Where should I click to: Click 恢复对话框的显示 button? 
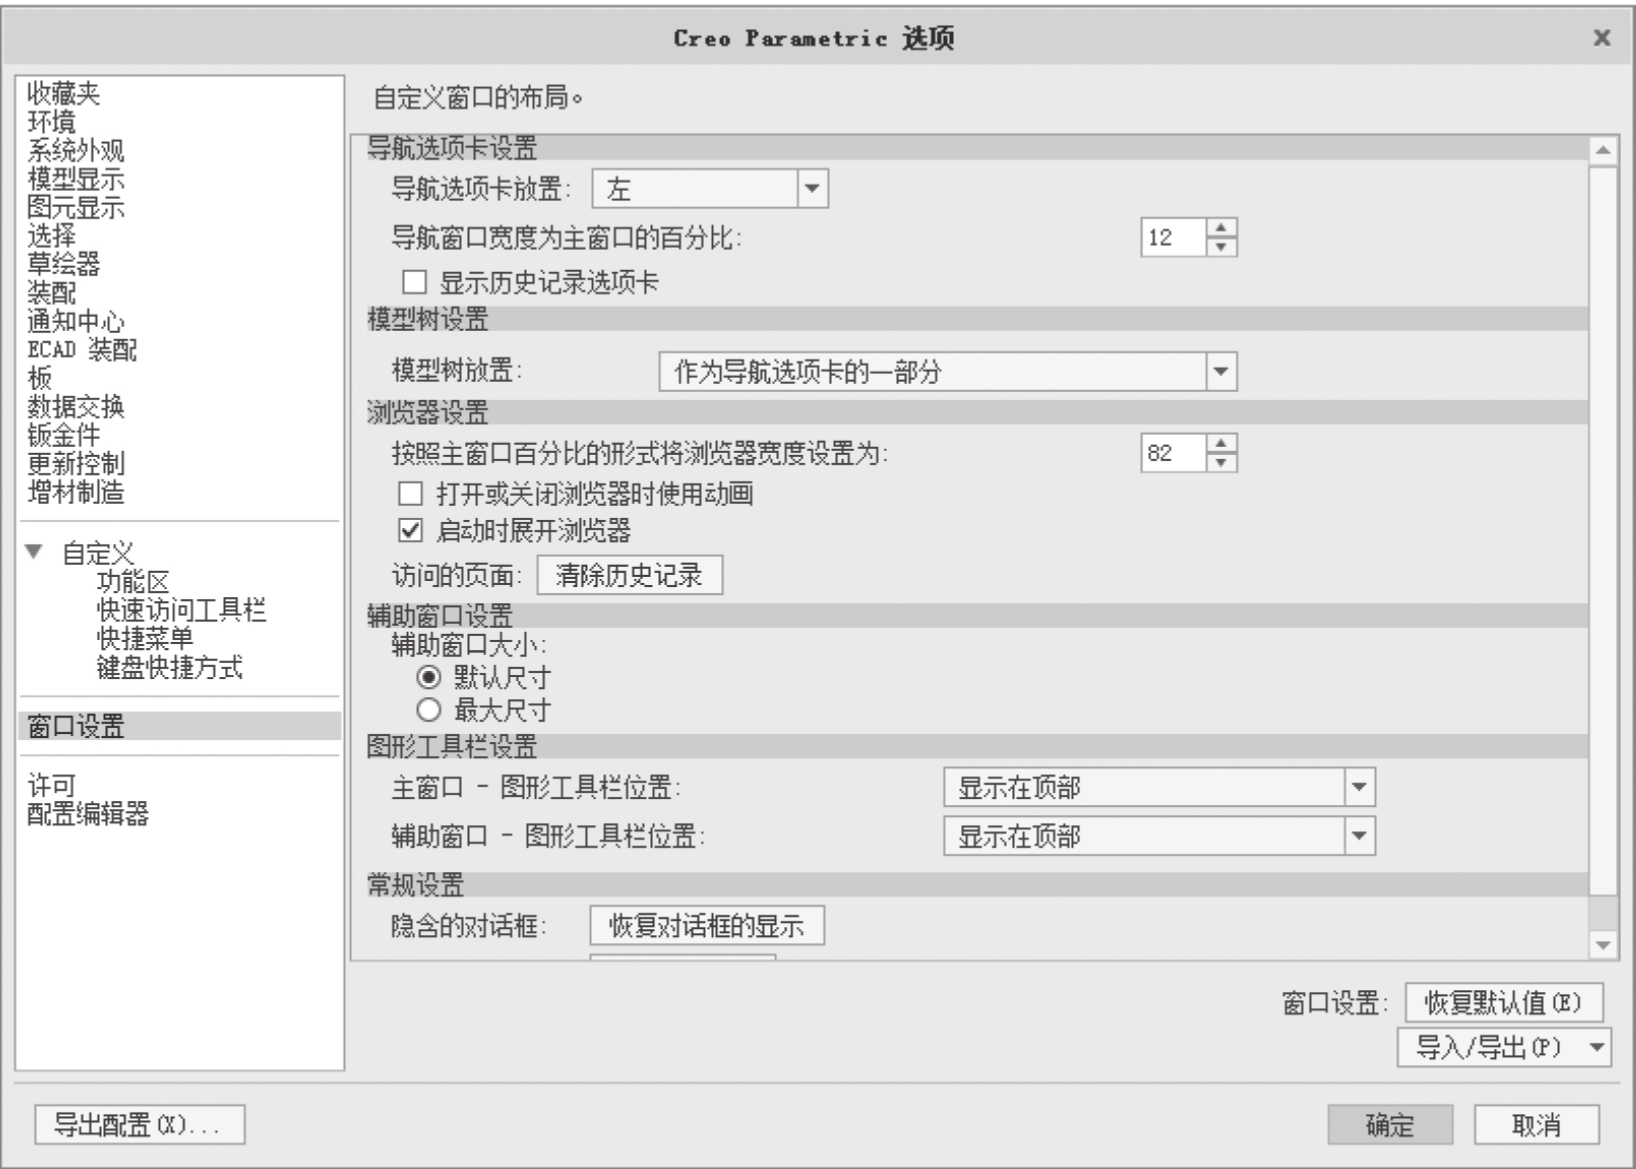707,925
